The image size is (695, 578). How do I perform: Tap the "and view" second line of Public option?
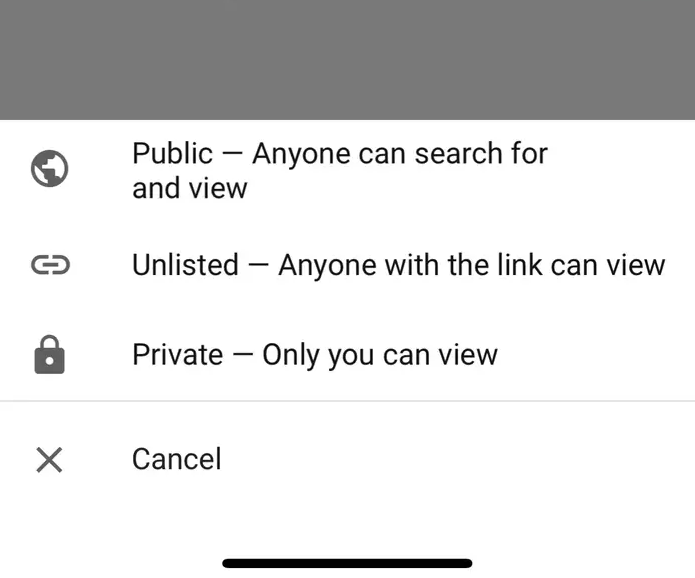point(190,188)
